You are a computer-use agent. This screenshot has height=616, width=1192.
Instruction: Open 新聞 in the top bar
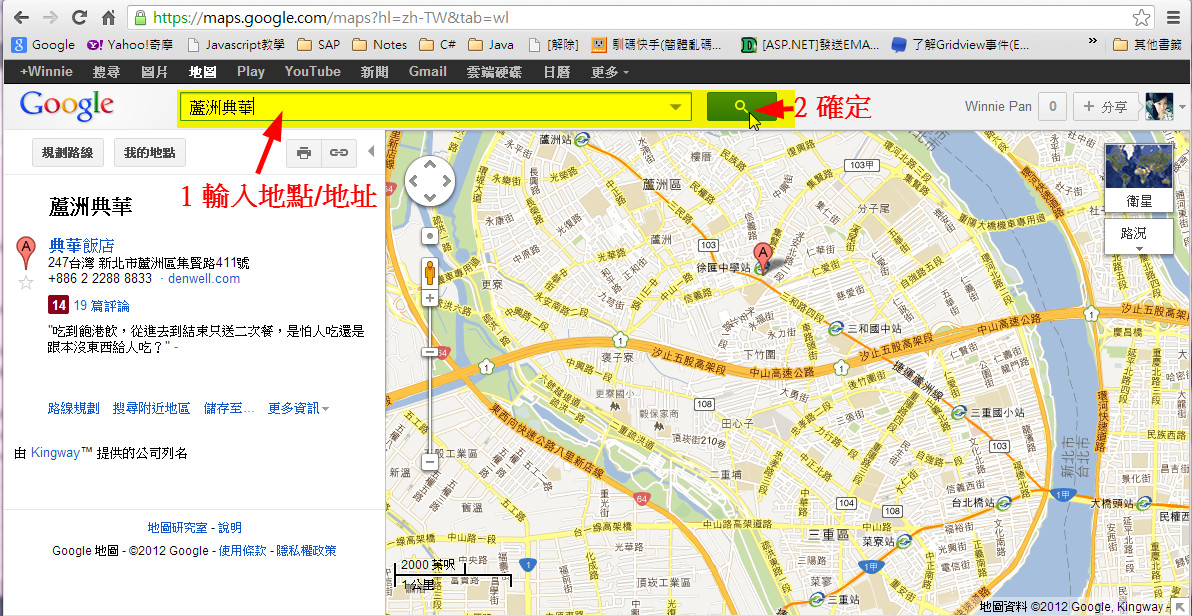tap(375, 71)
